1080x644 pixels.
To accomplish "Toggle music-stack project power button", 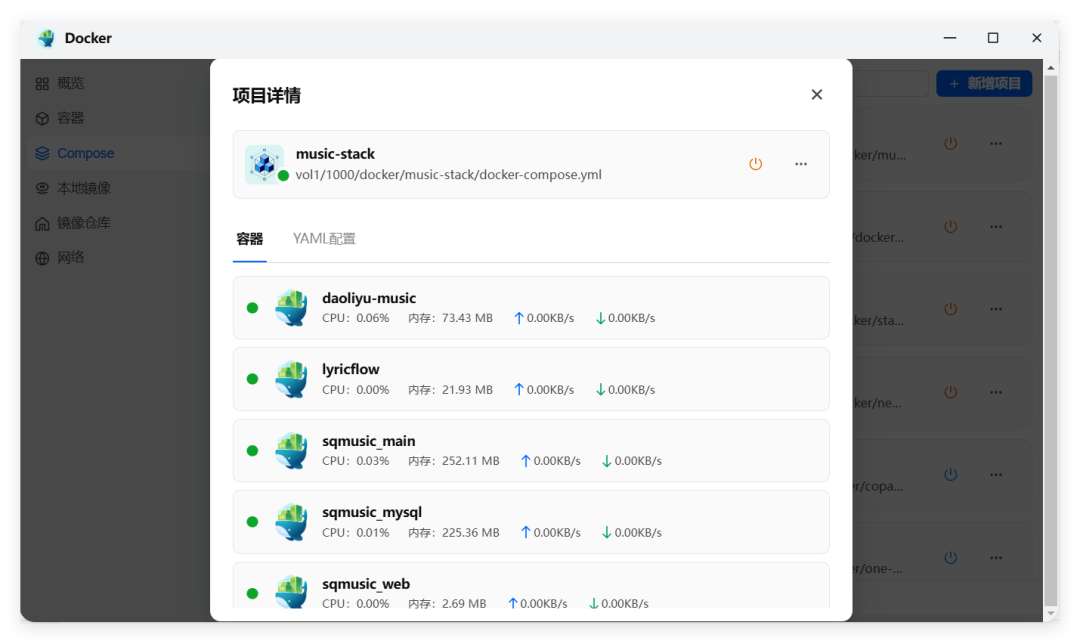I will point(756,164).
